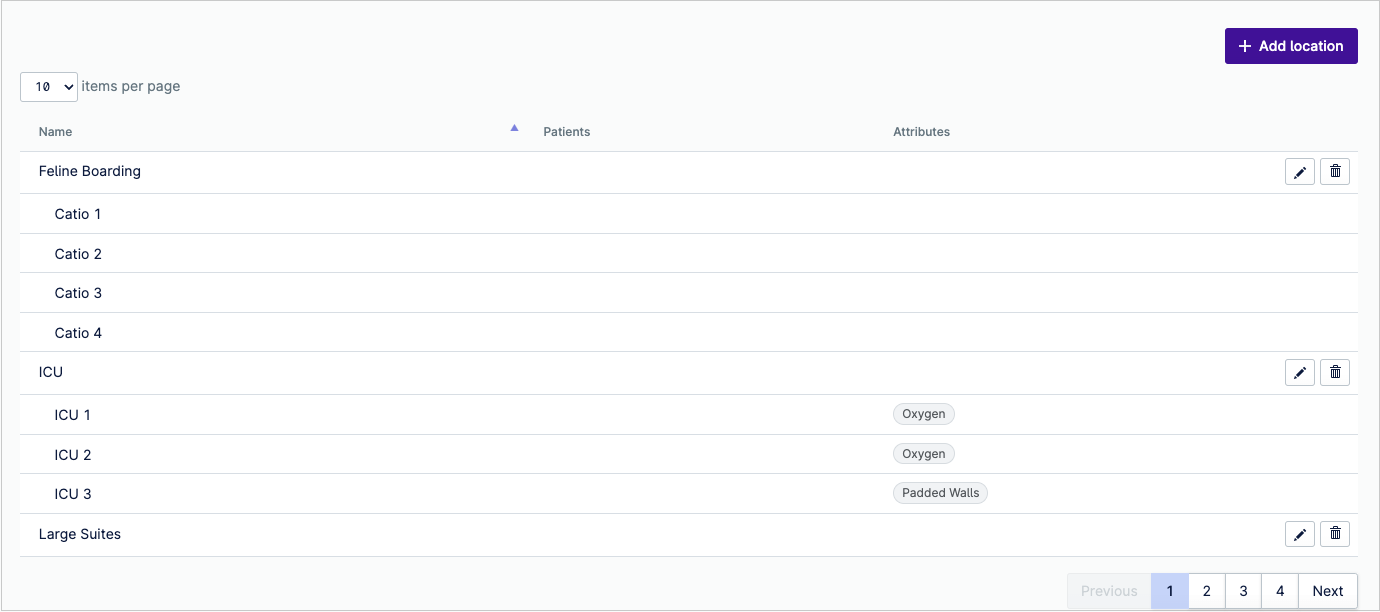1380x612 pixels.
Task: Select the Catio 2 row
Action: (x=689, y=254)
